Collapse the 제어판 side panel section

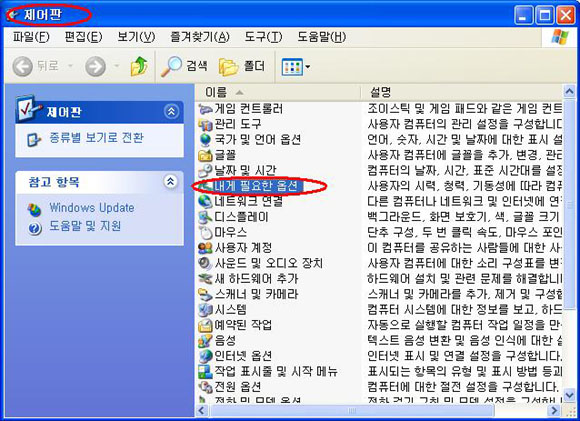[171, 111]
